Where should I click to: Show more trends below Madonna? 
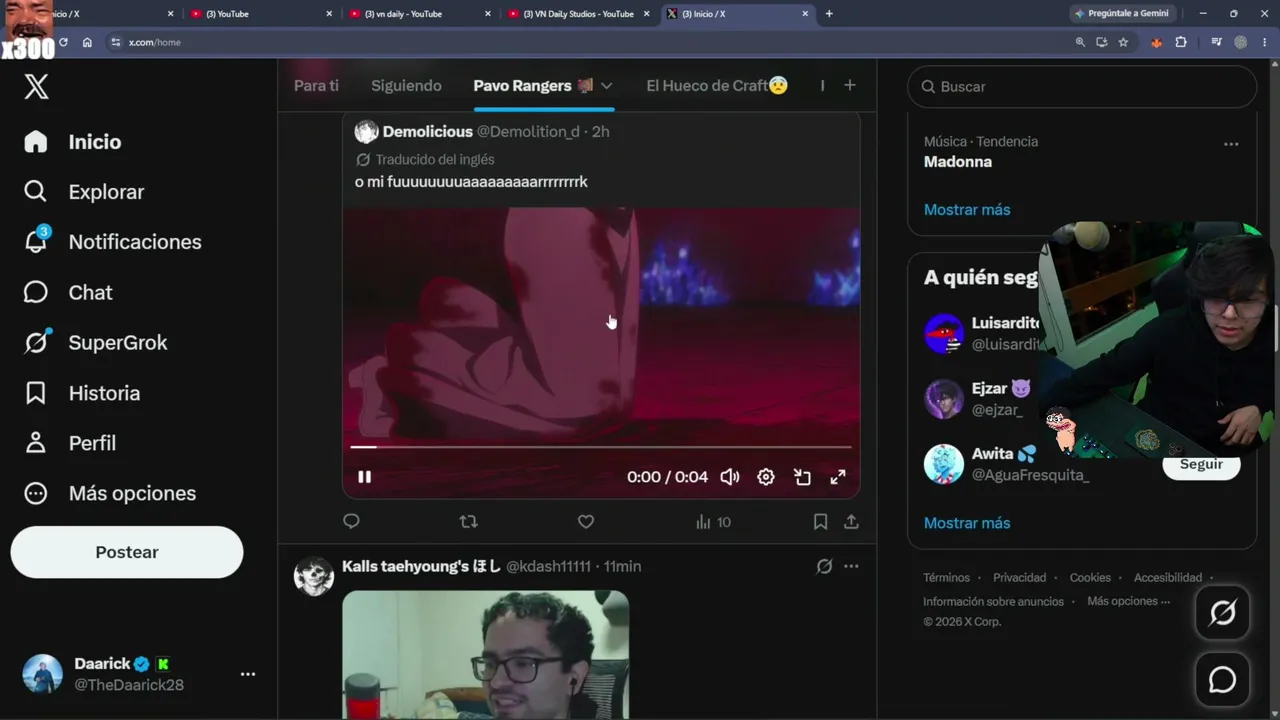[967, 210]
